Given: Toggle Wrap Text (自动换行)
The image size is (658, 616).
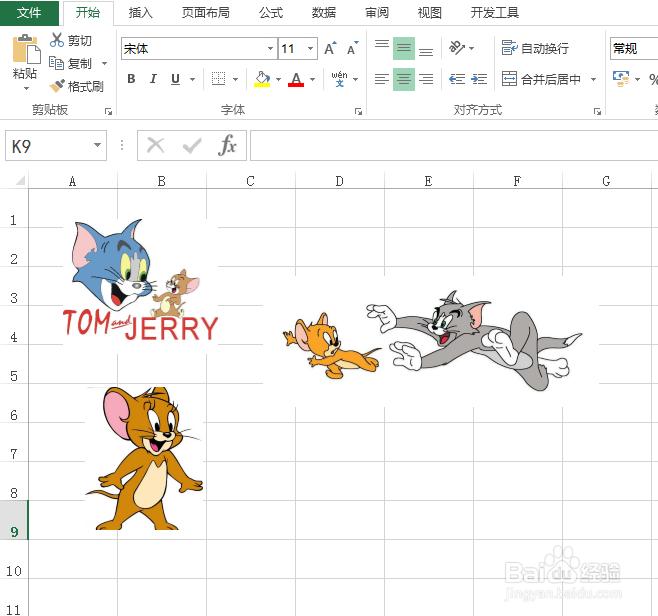Looking at the screenshot, I should click(535, 49).
